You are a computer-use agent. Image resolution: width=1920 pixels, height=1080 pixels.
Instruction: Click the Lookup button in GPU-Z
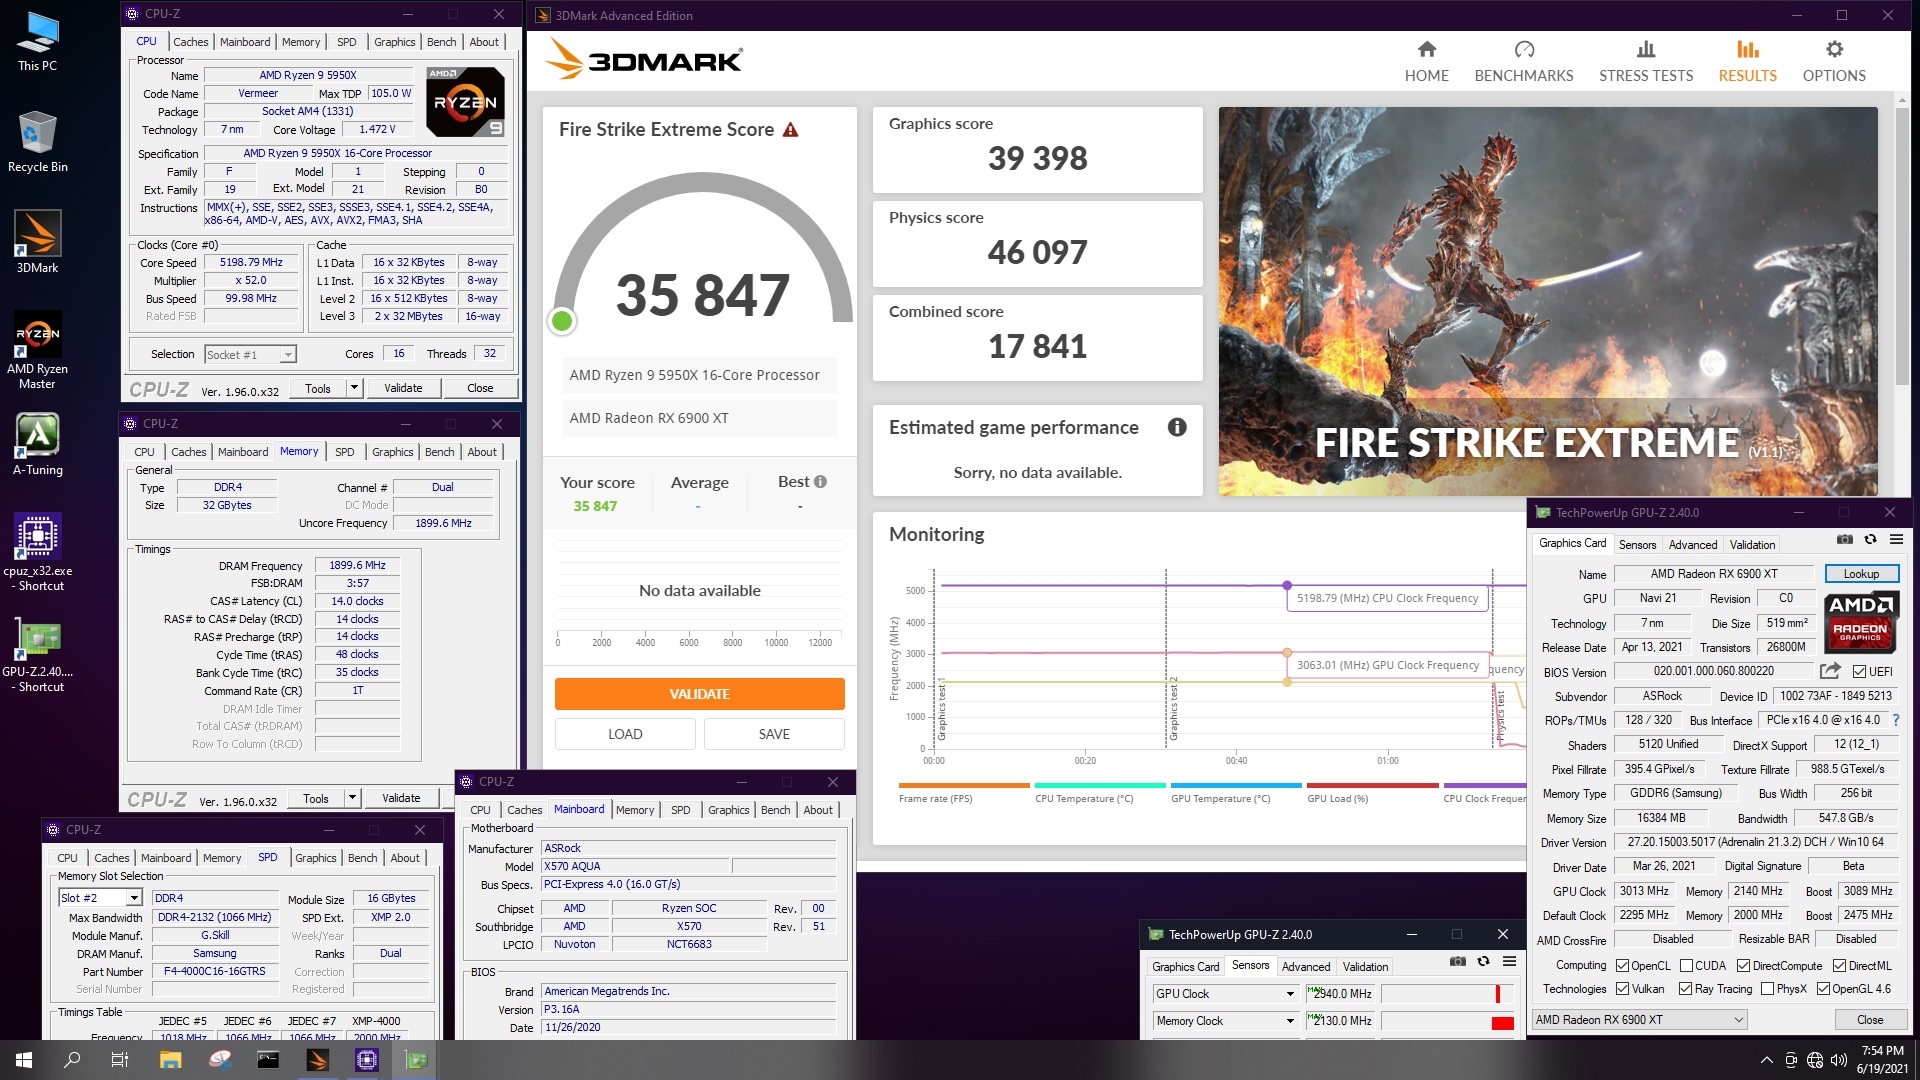click(1861, 574)
